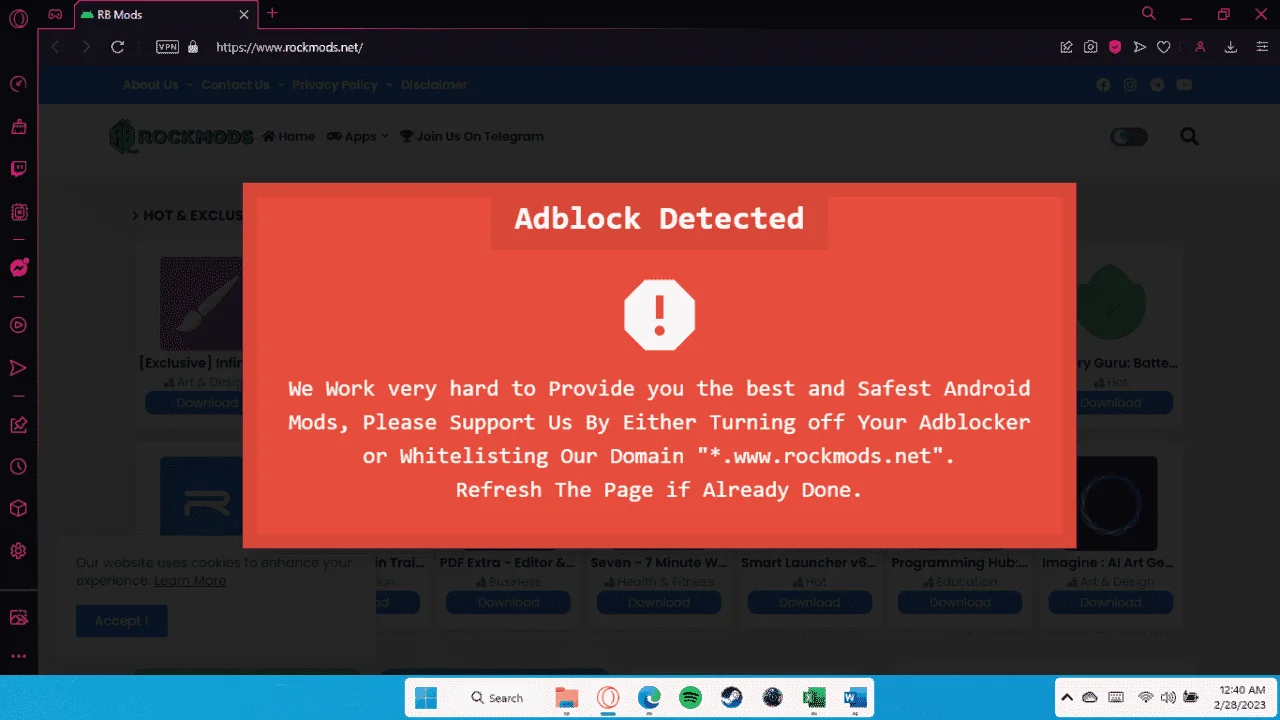The image size is (1280, 720).
Task: Open the taskbar clock and date
Action: 1238,698
